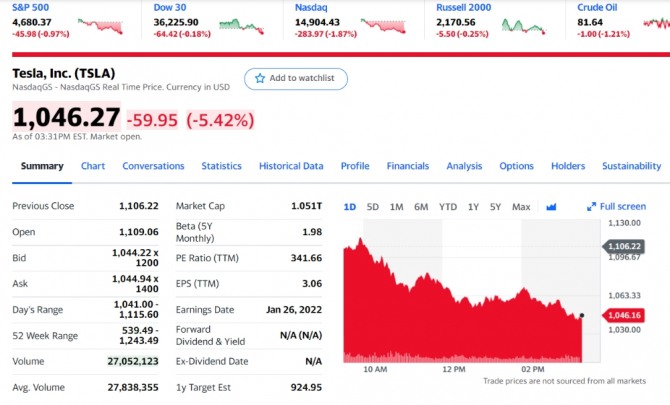The image size is (670, 405).
Task: Switch chart range to 1M
Action: pos(396,207)
